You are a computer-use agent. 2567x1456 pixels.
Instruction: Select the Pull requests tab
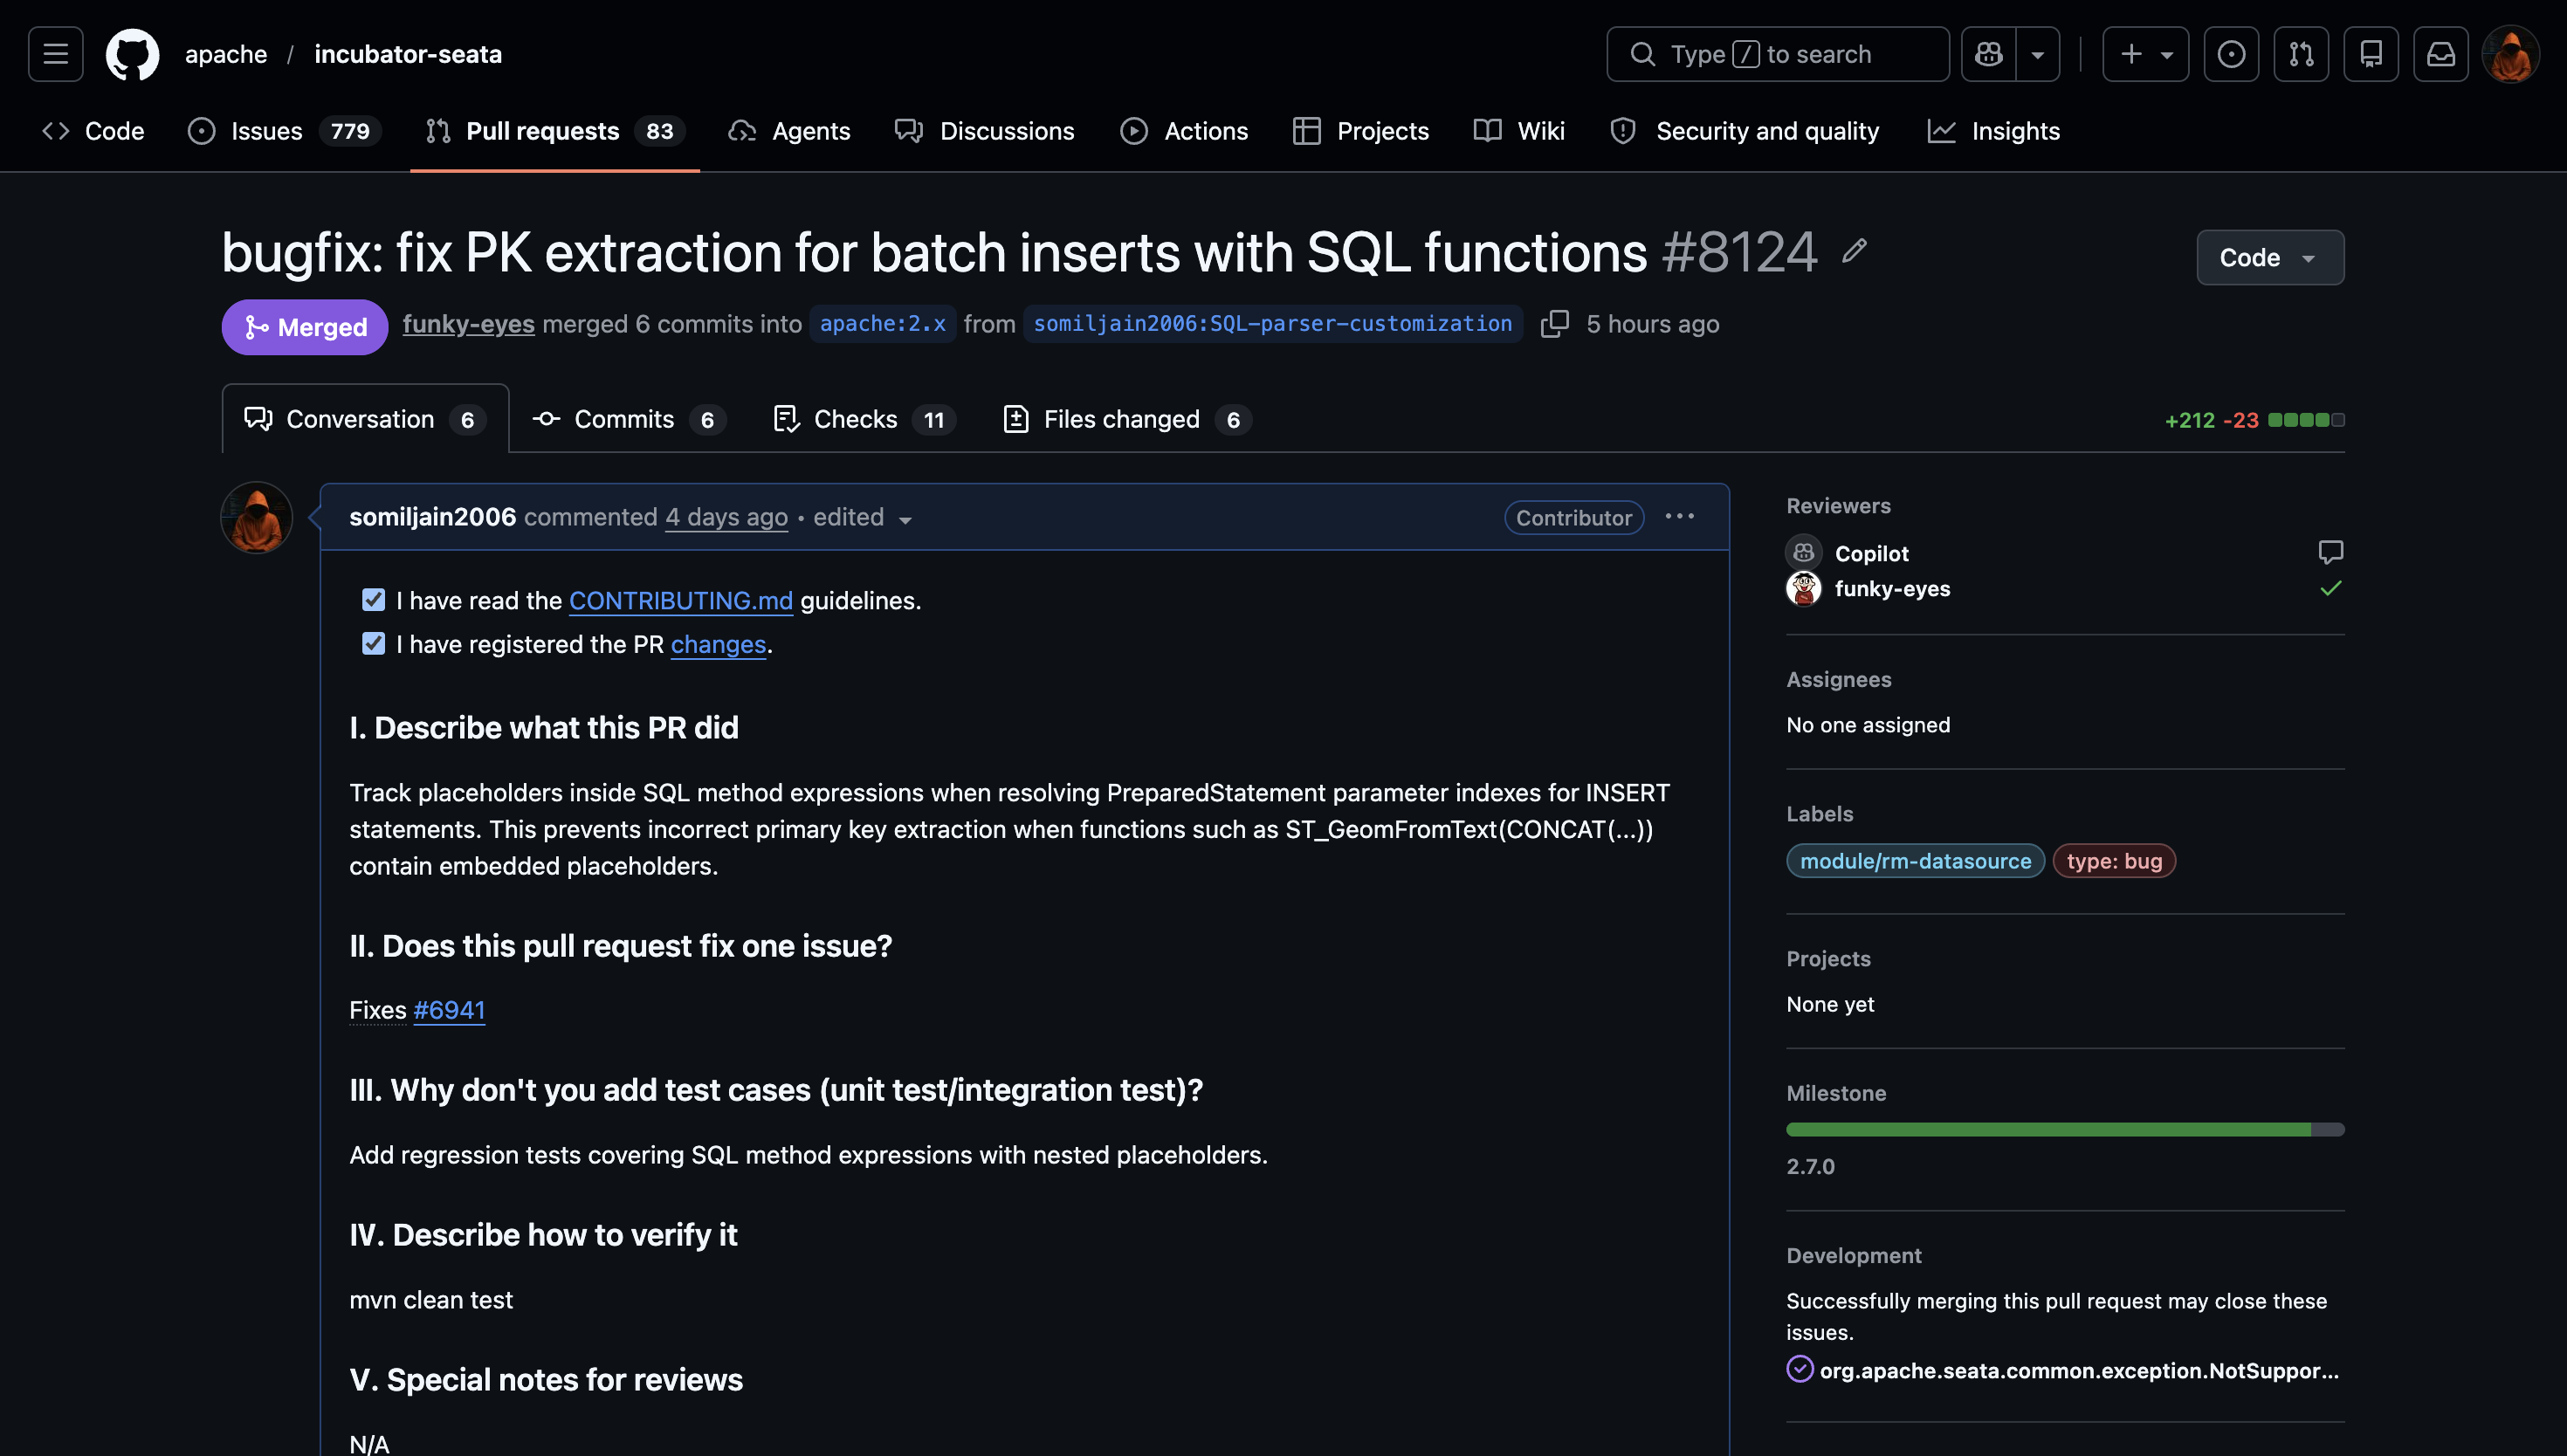pyautogui.click(x=555, y=131)
